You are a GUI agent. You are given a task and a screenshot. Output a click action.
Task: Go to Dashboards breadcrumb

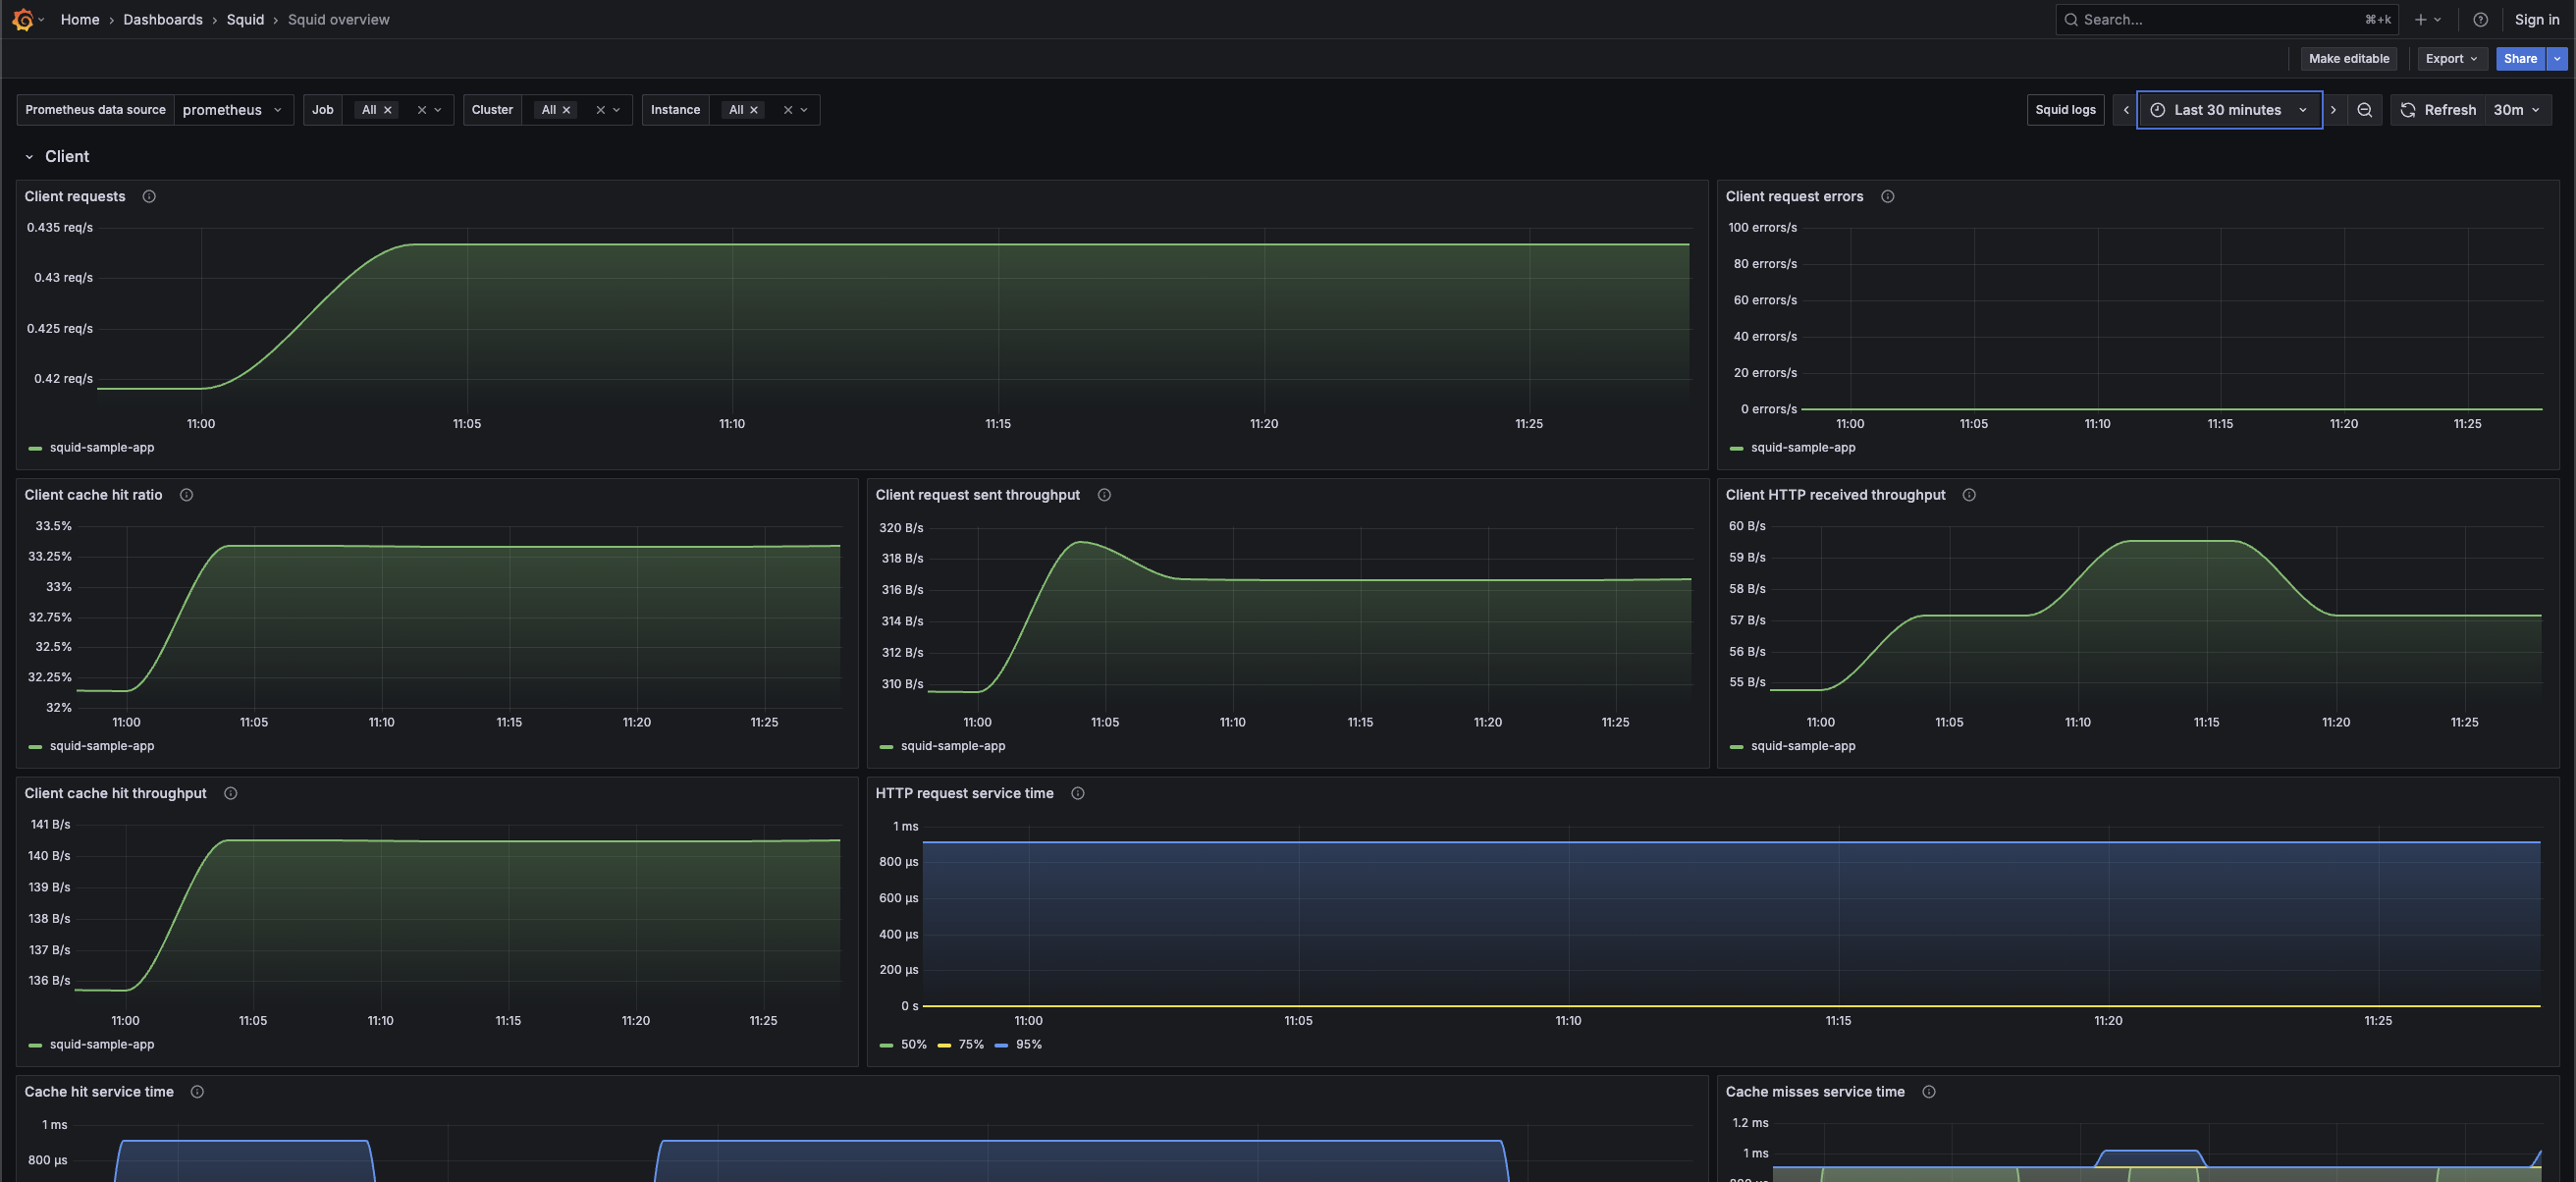(x=163, y=19)
